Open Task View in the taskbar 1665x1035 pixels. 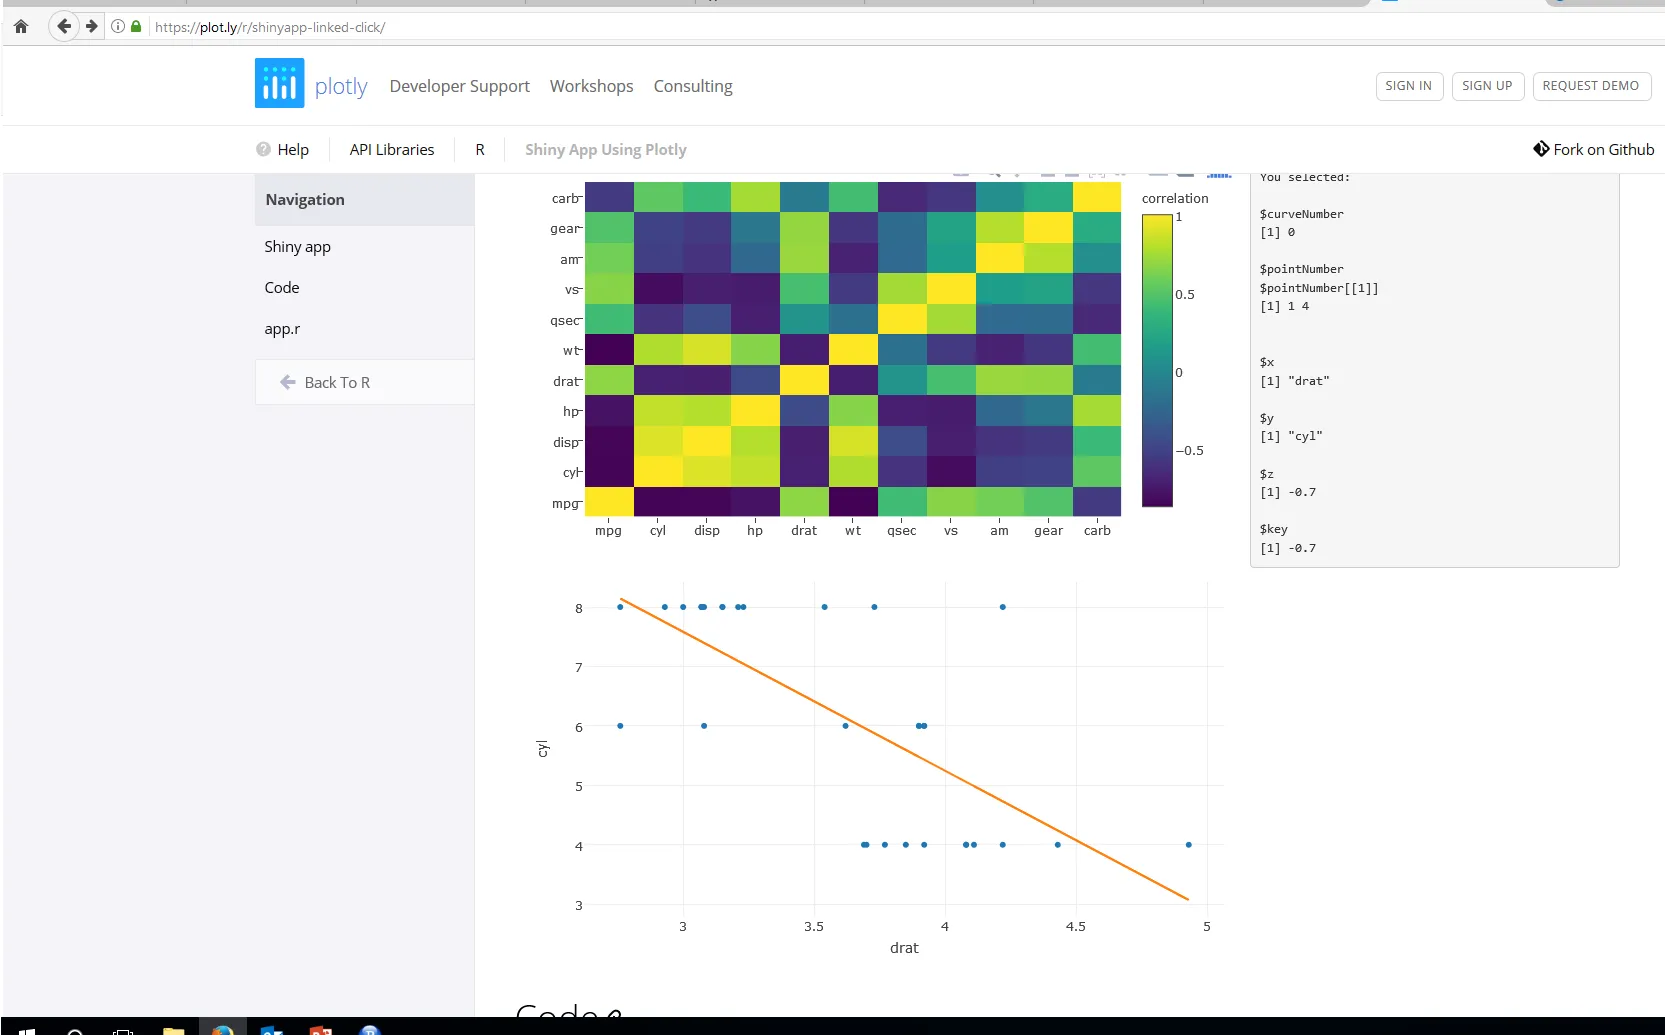pos(123,1030)
